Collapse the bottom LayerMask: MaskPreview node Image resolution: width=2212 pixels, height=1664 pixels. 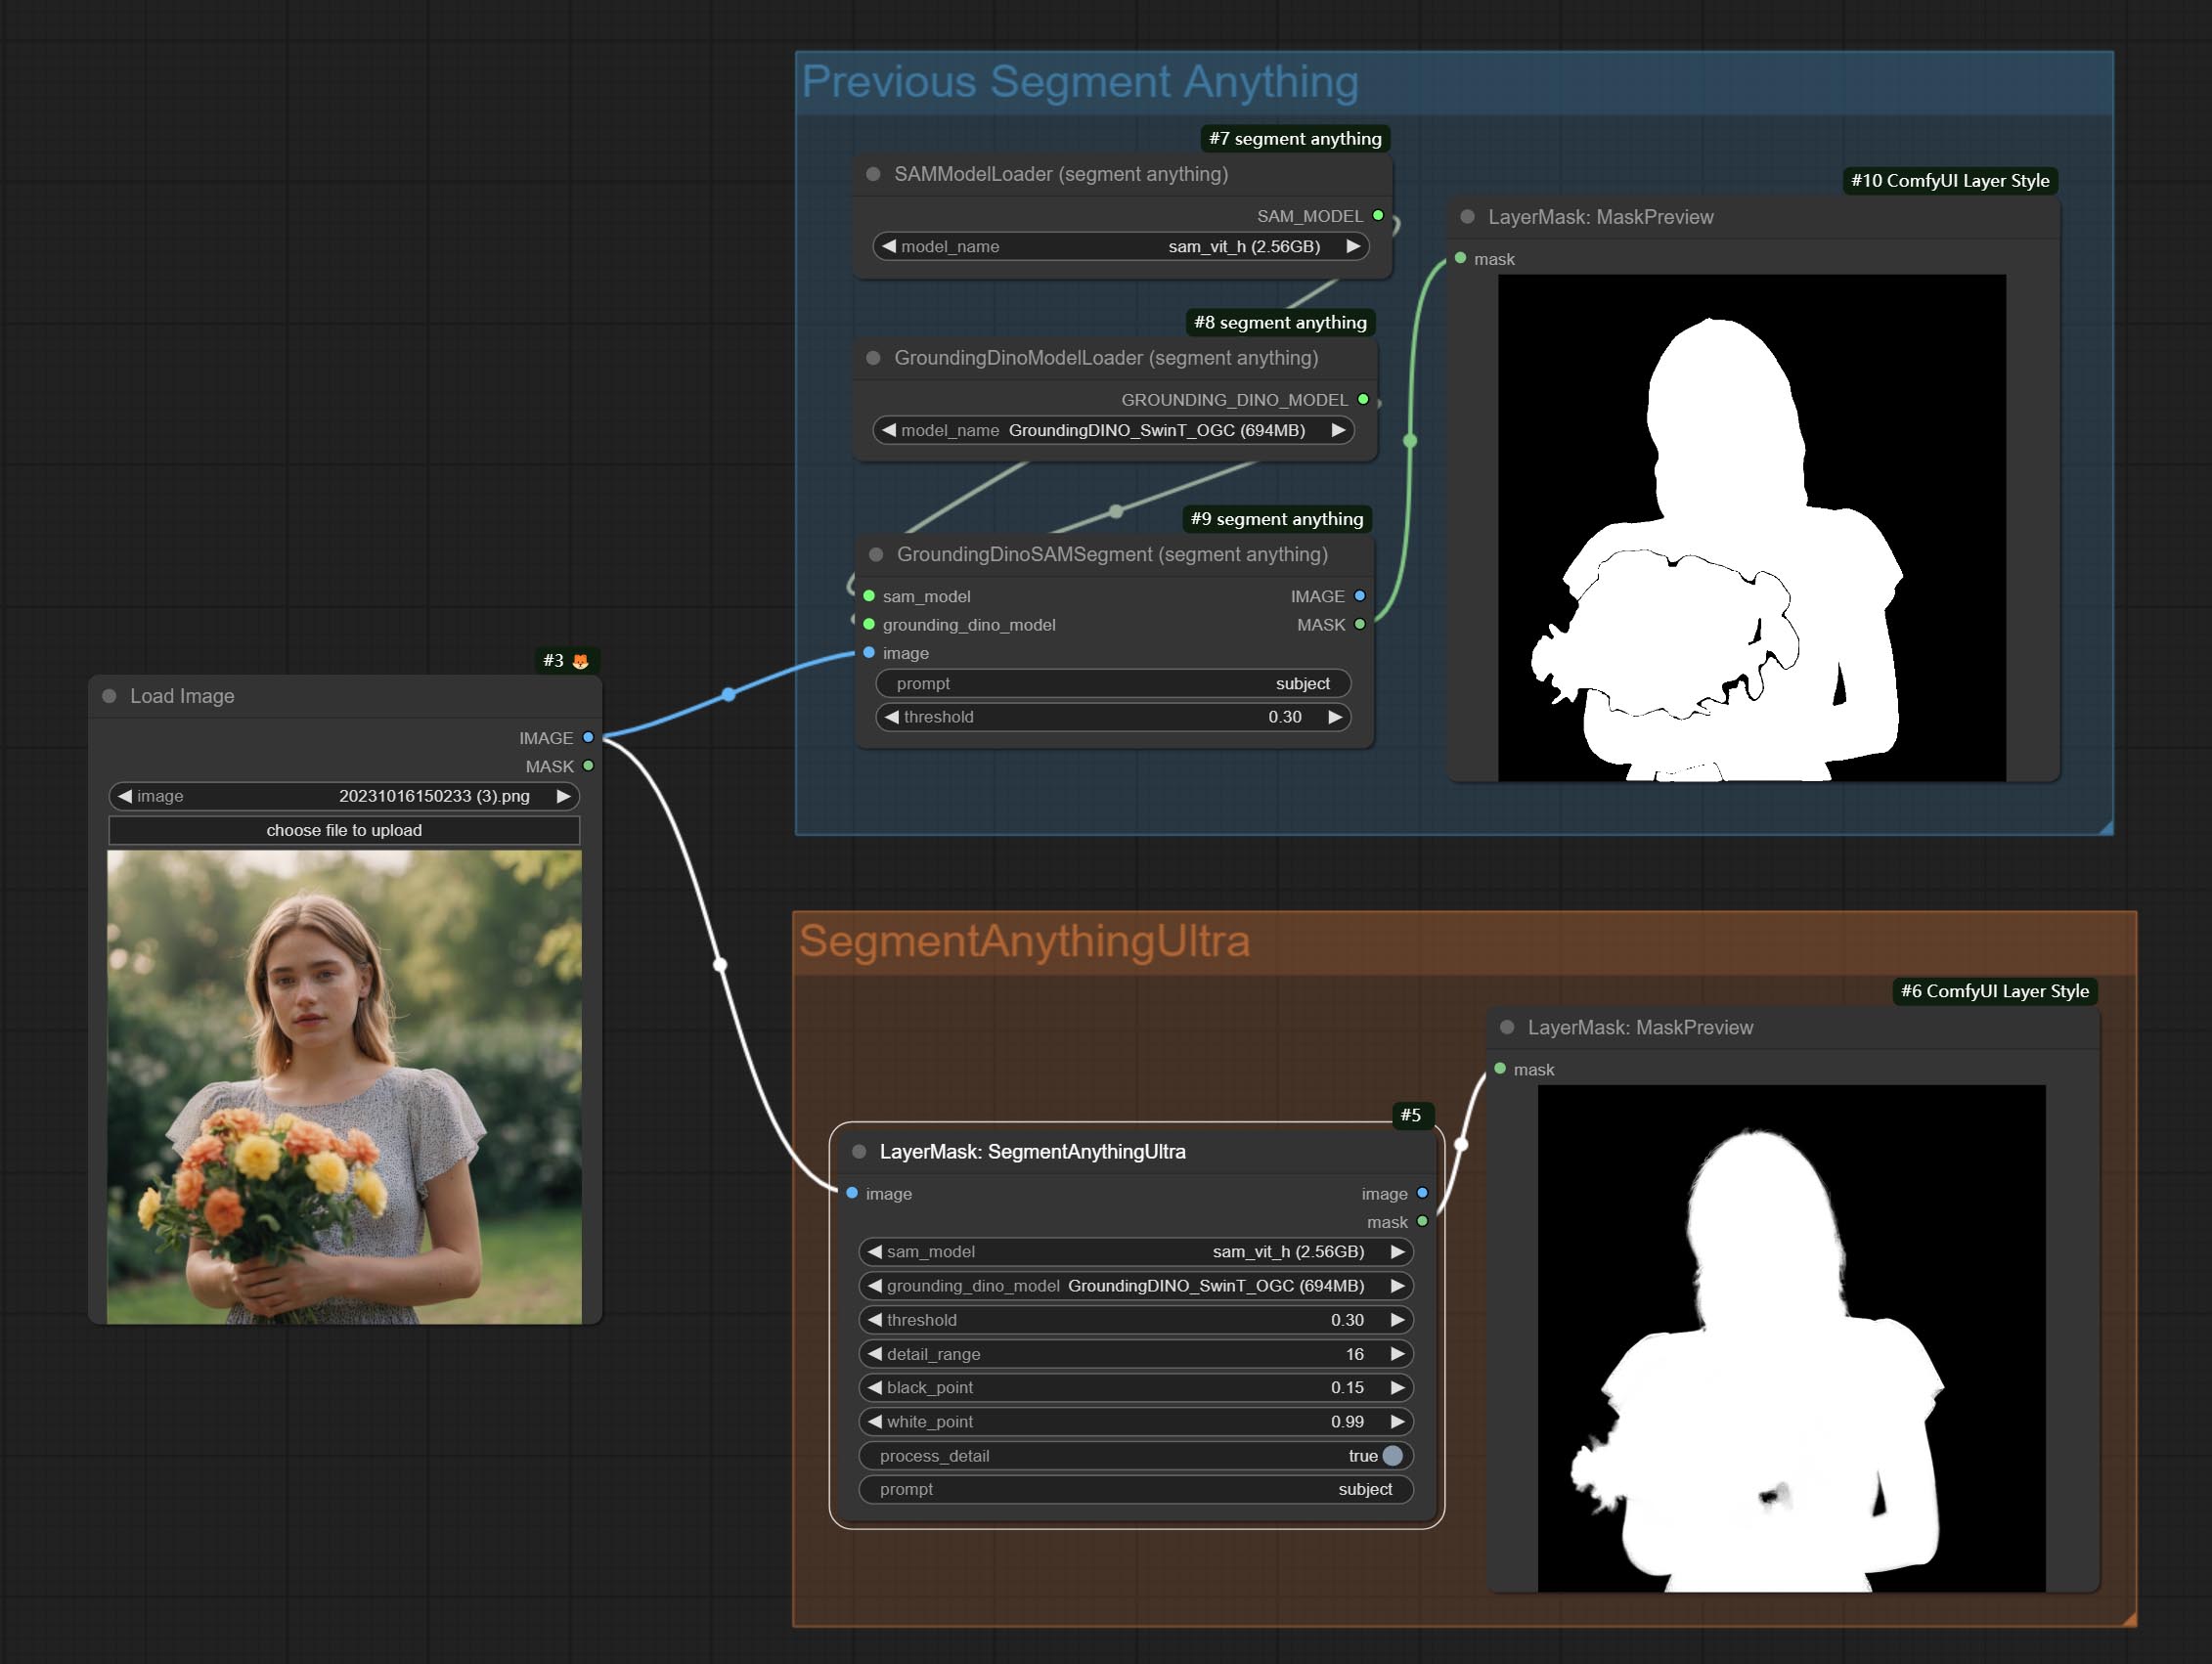(1507, 1028)
